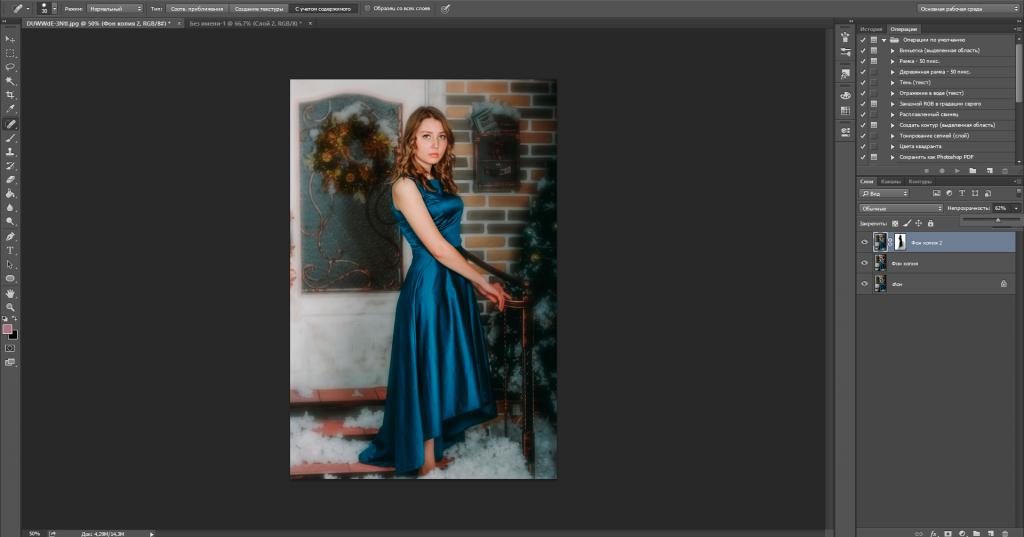Filter layers by type (T) icon

pyautogui.click(x=961, y=193)
